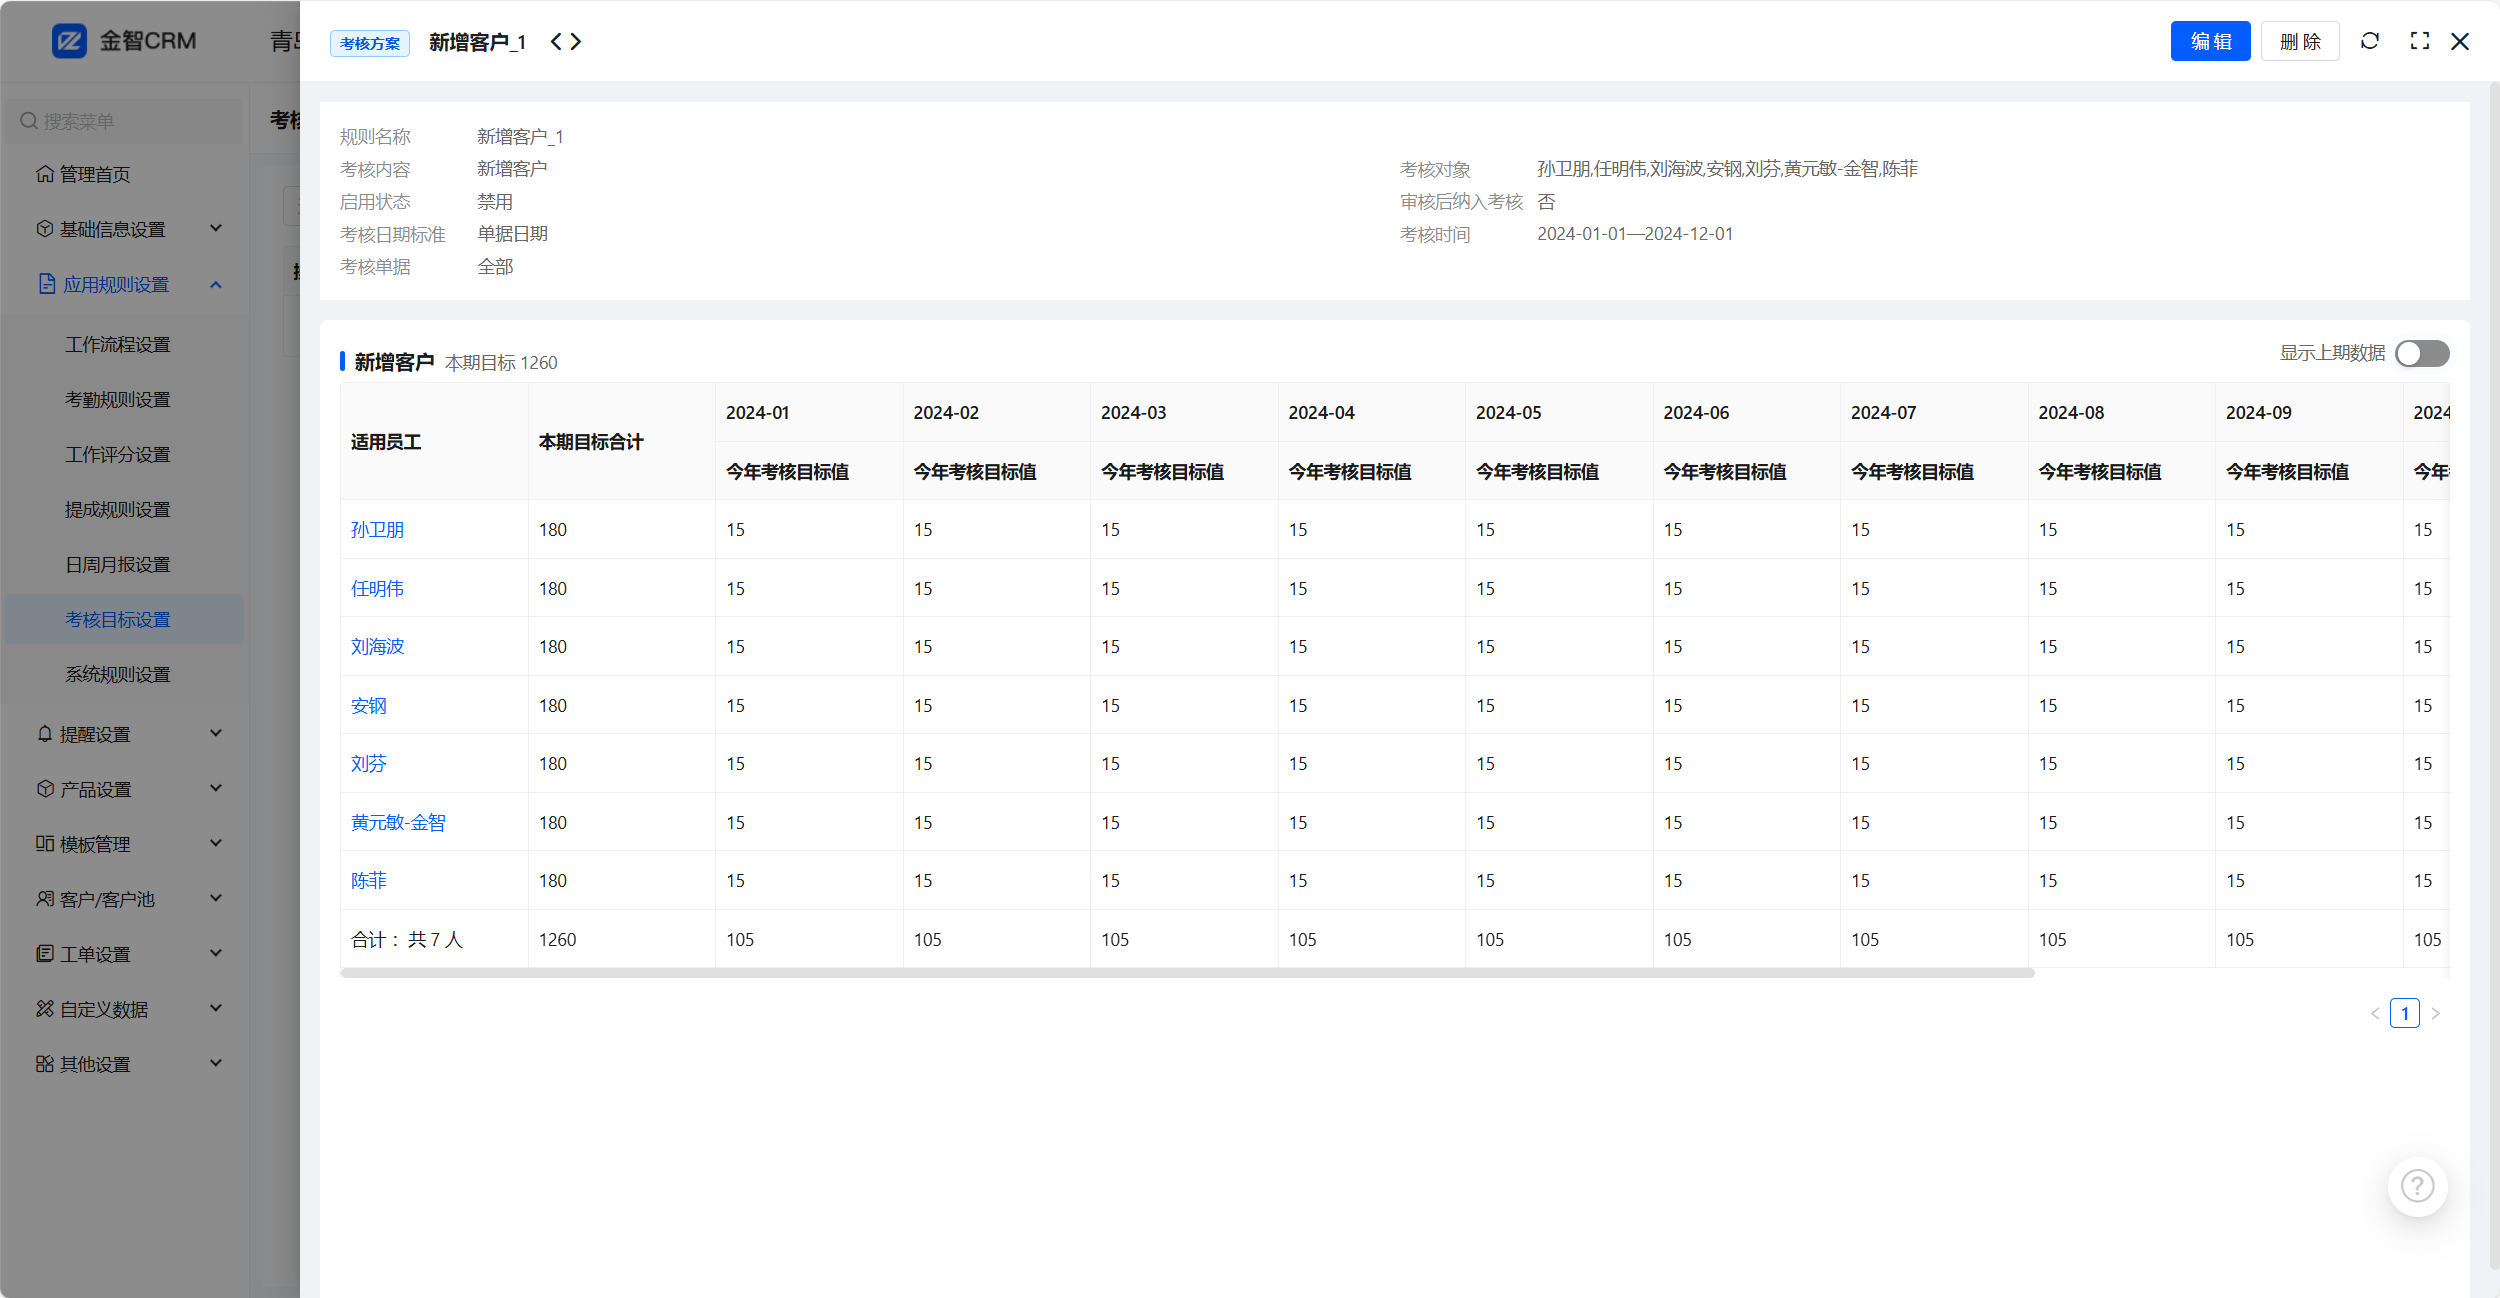This screenshot has width=2500, height=1298.
Task: Select 考核目标设置 menu item
Action: point(118,620)
